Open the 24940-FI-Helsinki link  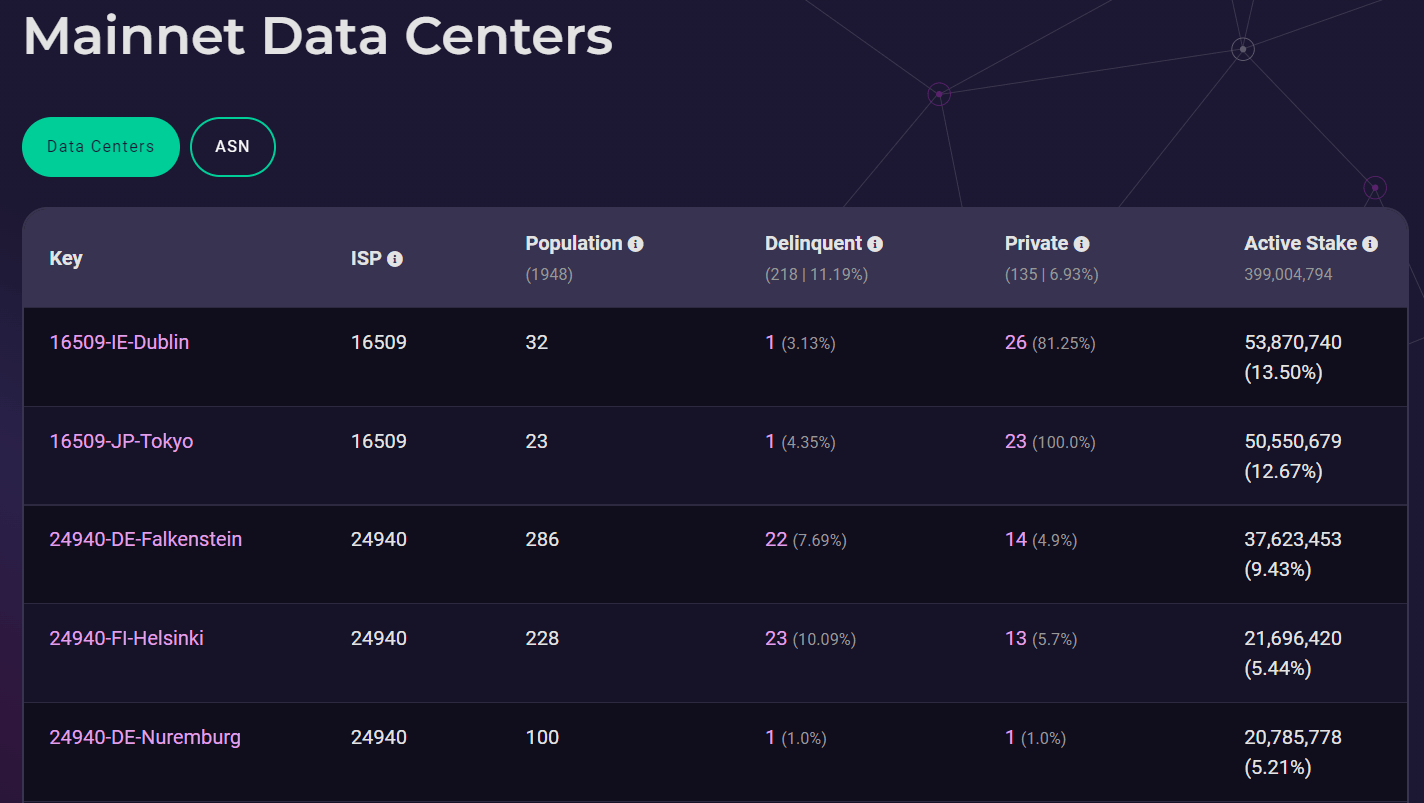(126, 638)
